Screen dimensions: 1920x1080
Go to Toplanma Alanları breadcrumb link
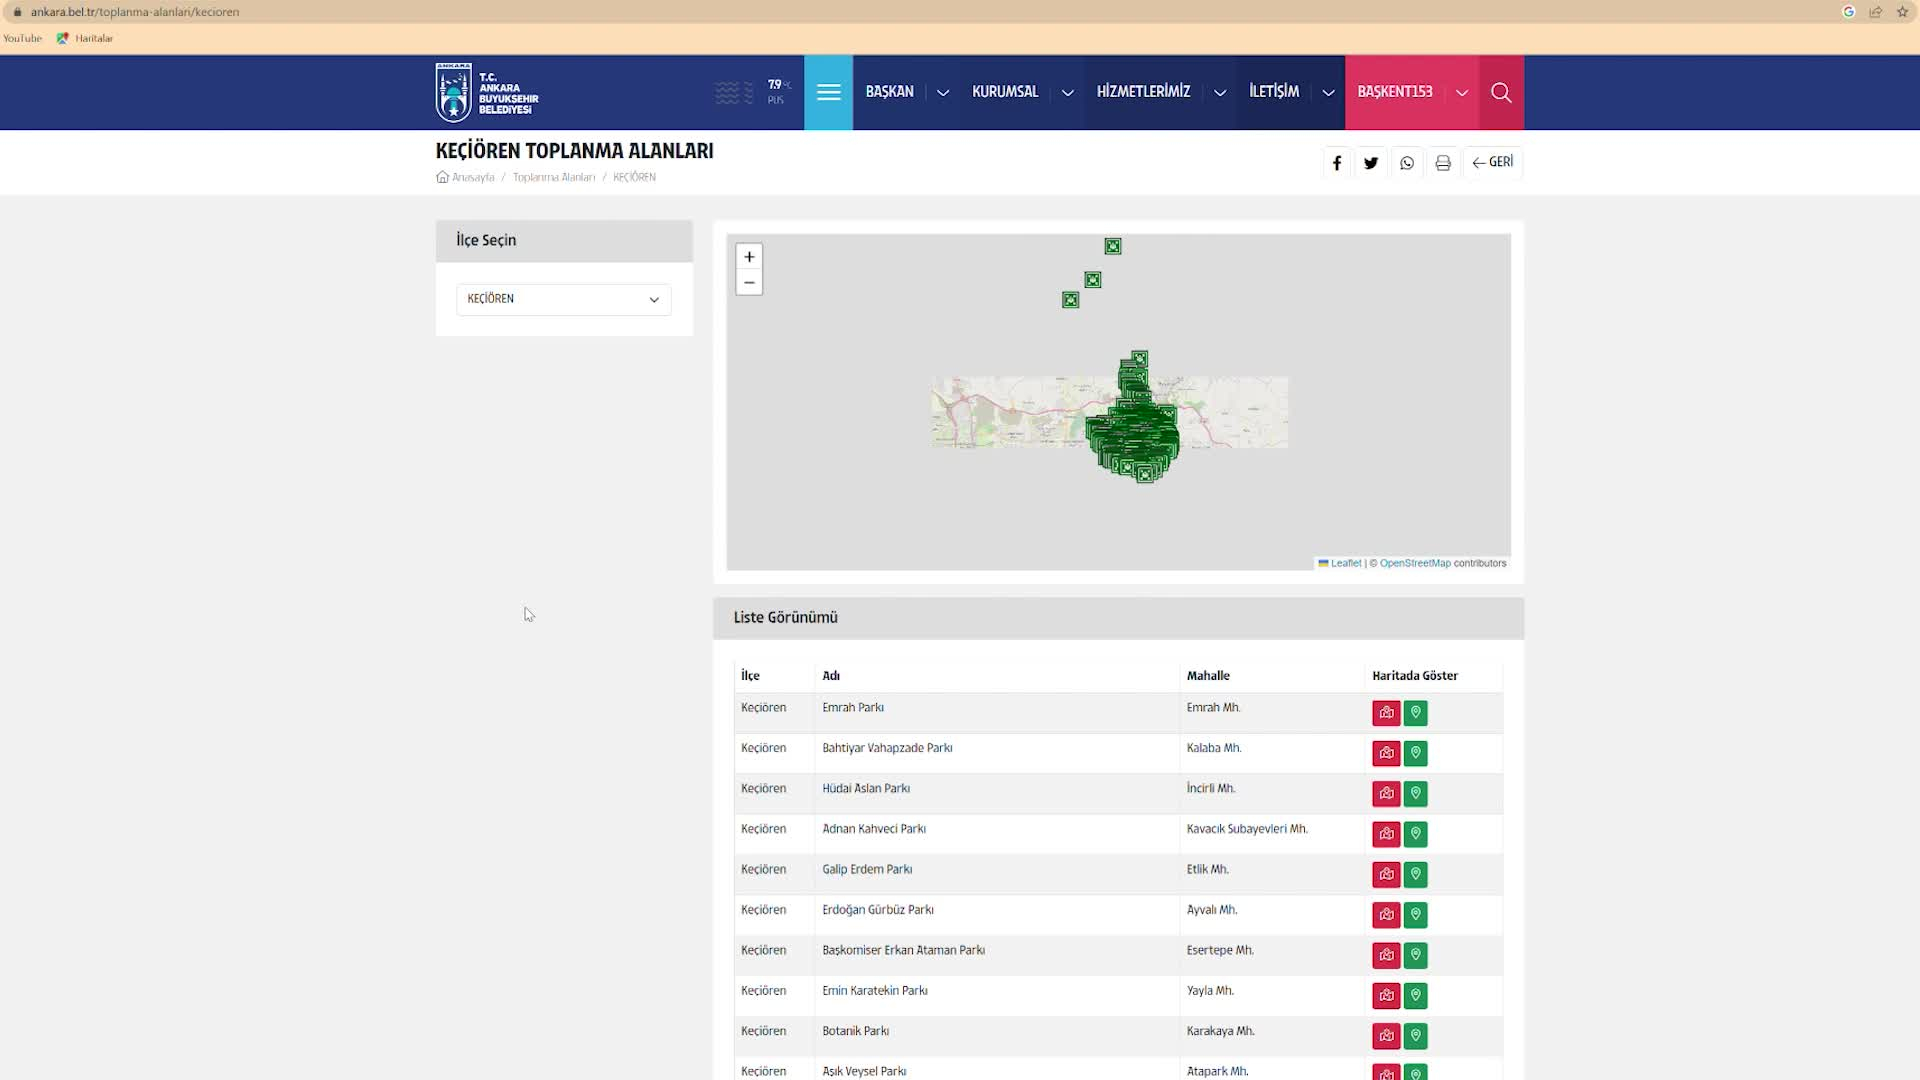point(553,177)
